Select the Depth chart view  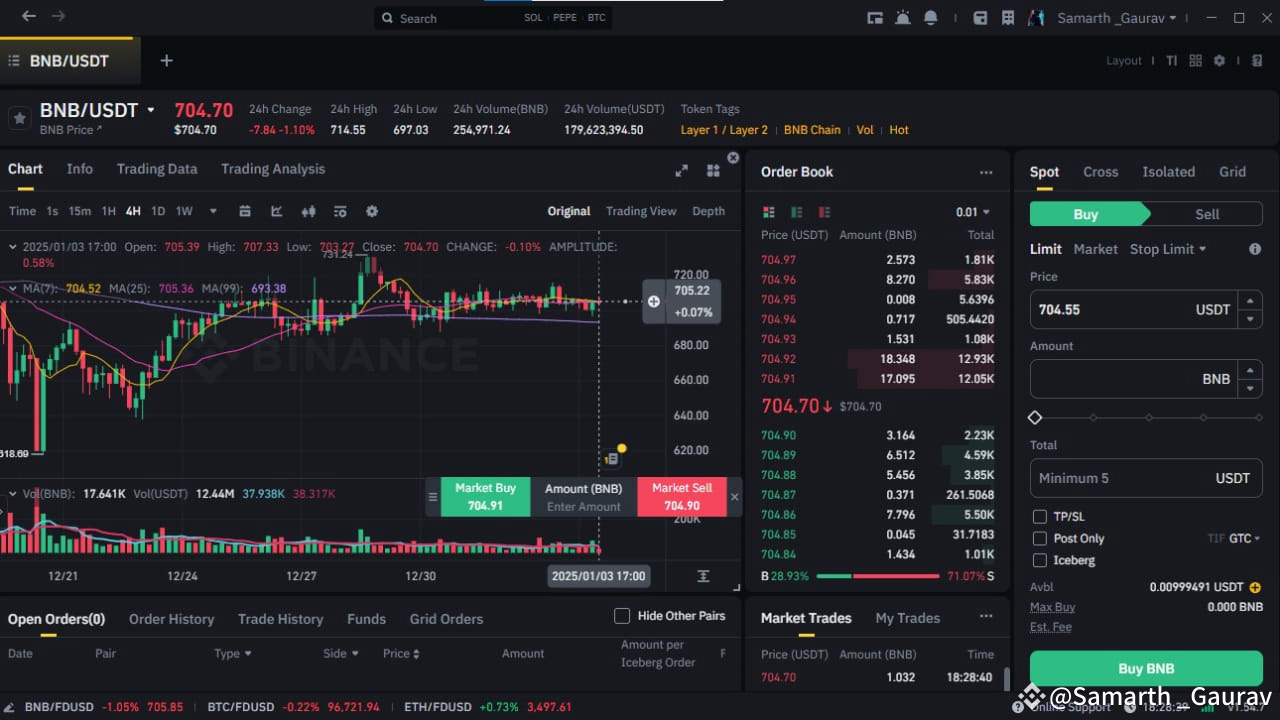coord(708,211)
